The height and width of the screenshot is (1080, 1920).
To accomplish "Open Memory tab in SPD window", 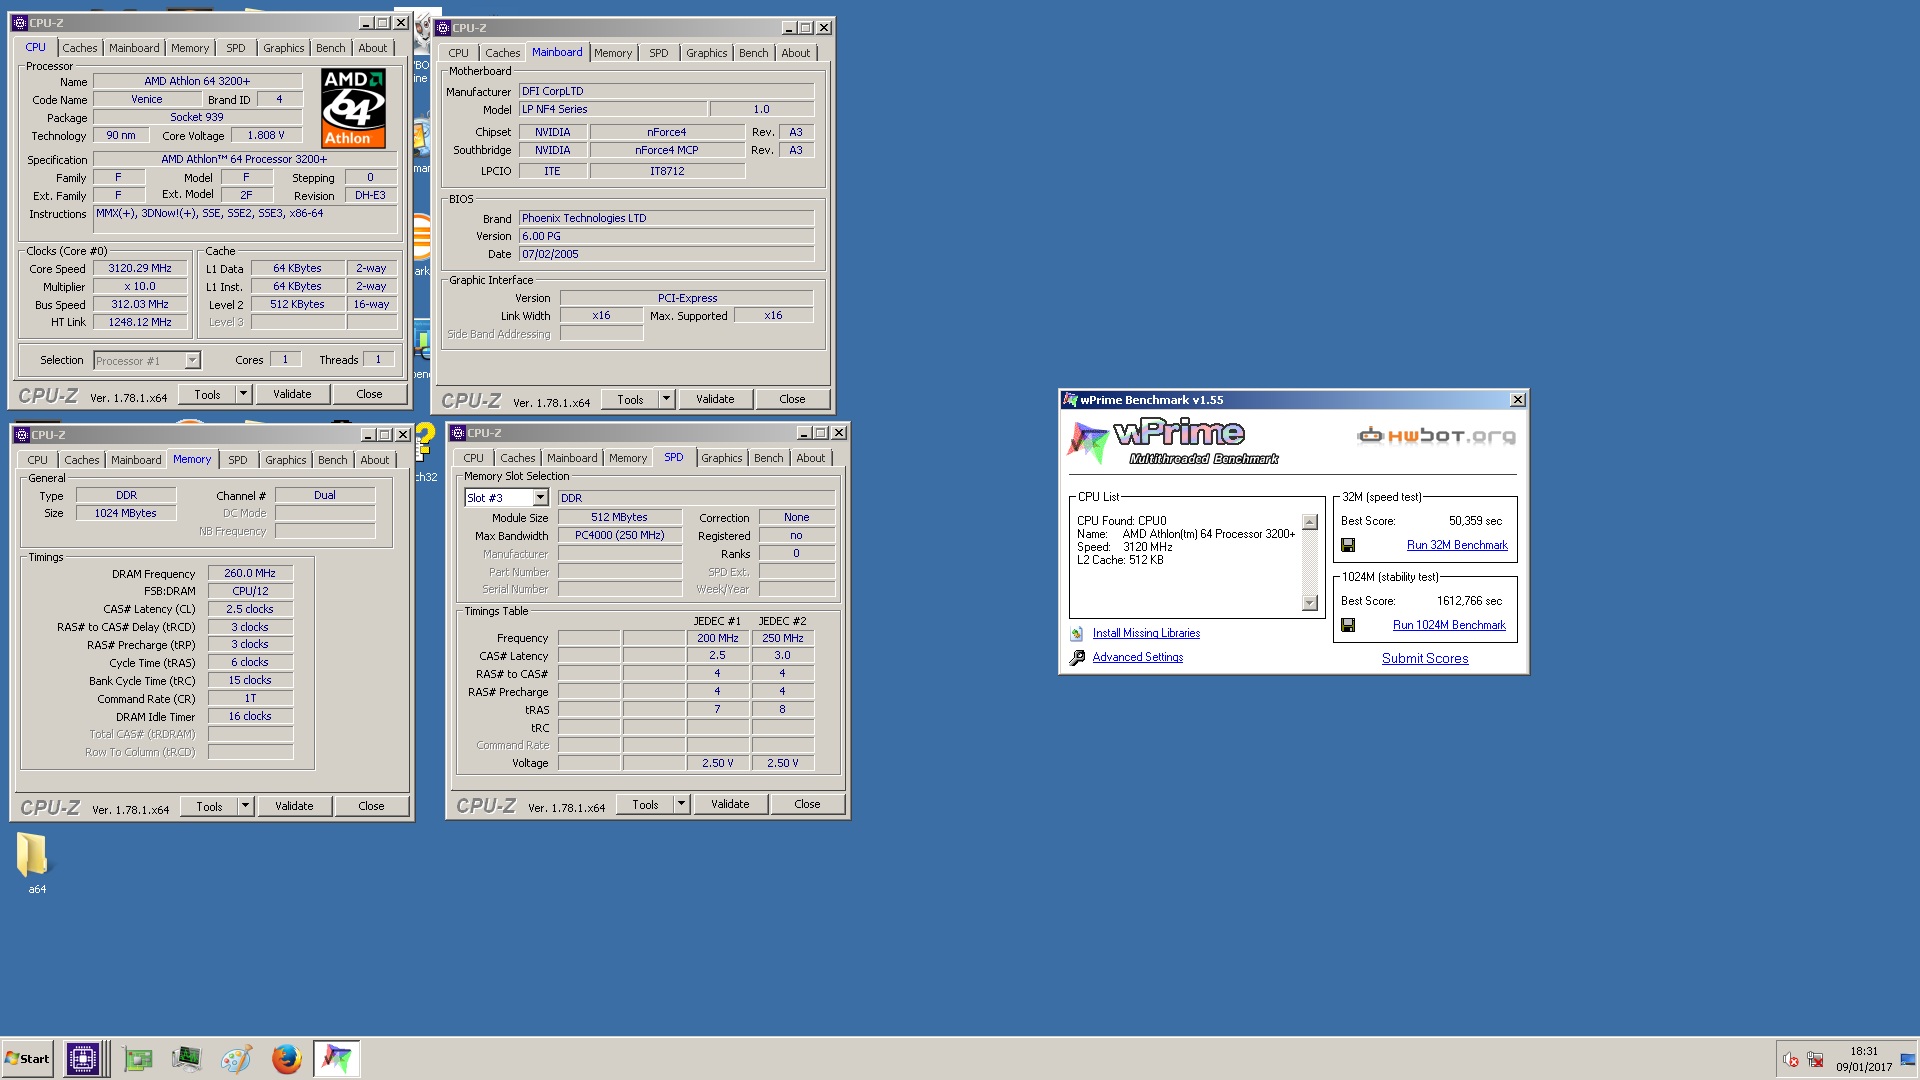I will tap(628, 458).
